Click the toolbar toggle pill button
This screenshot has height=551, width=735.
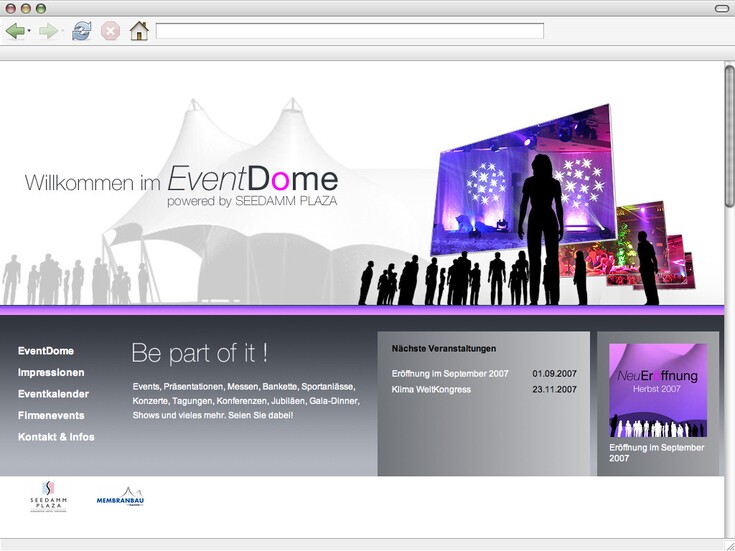721,8
